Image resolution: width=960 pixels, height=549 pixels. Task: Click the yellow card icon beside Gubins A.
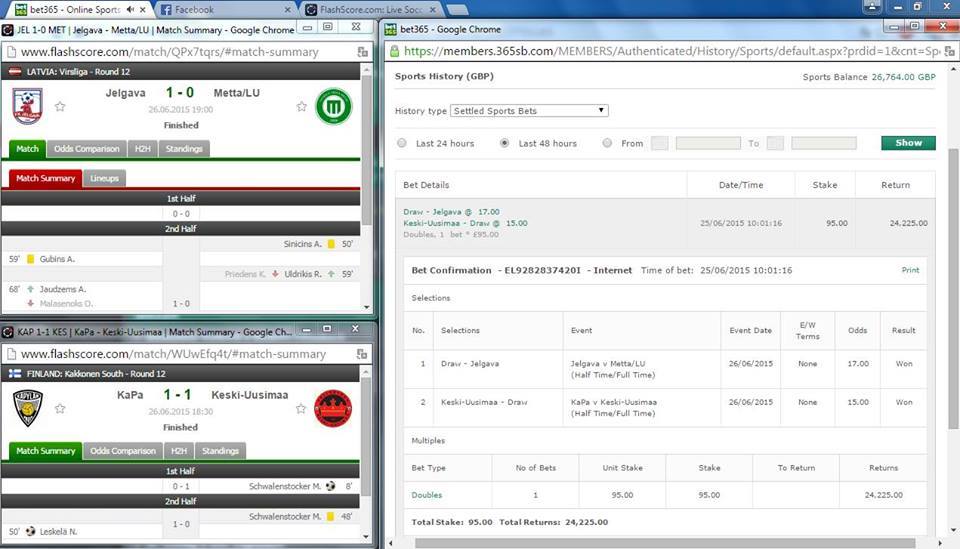(x=31, y=259)
